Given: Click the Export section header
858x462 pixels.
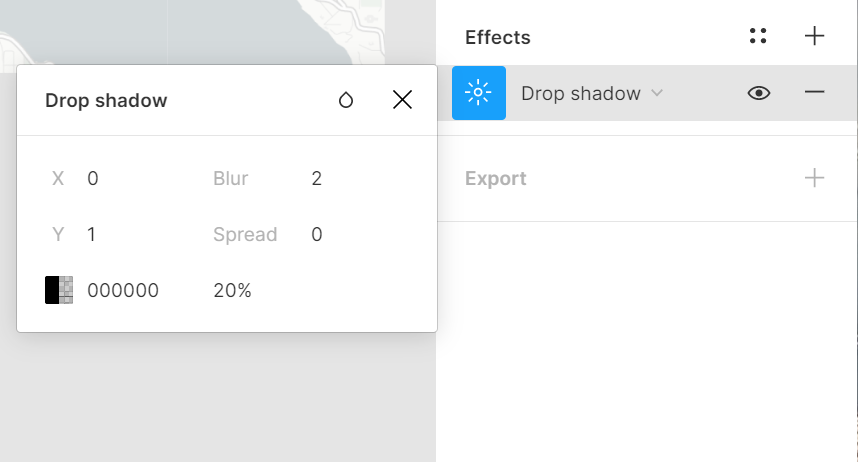Looking at the screenshot, I should pyautogui.click(x=496, y=179).
